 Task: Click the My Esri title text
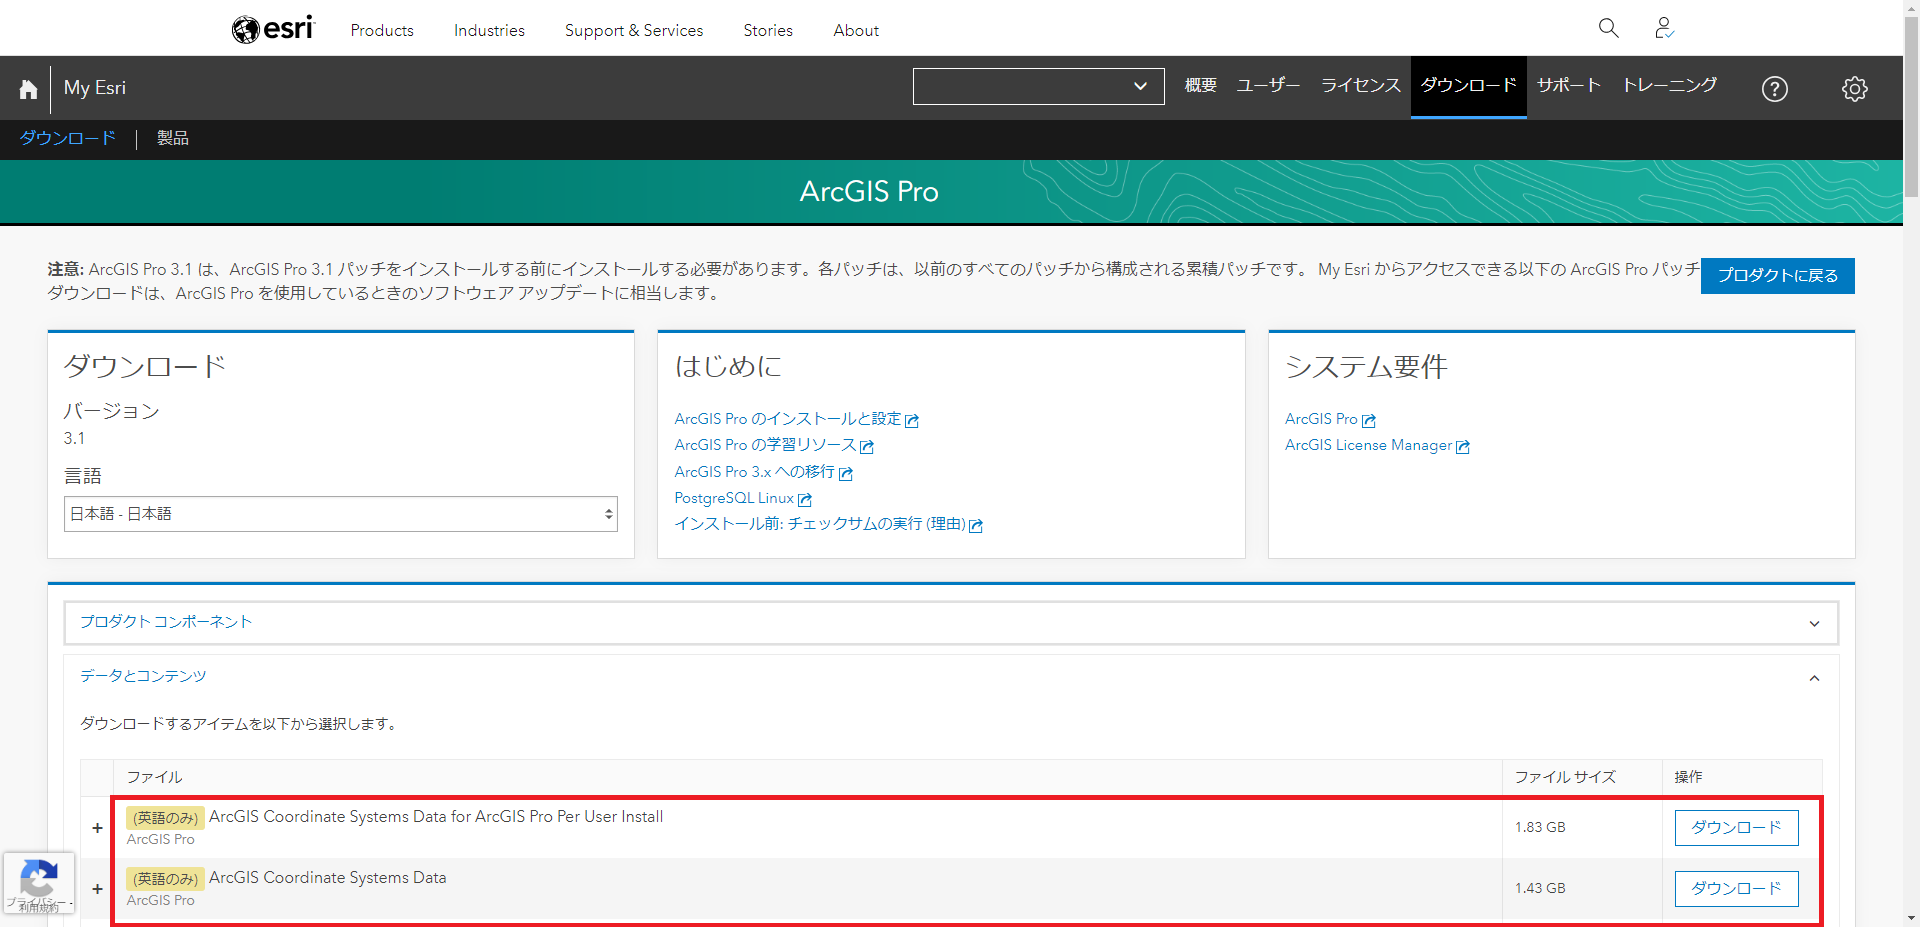[95, 88]
